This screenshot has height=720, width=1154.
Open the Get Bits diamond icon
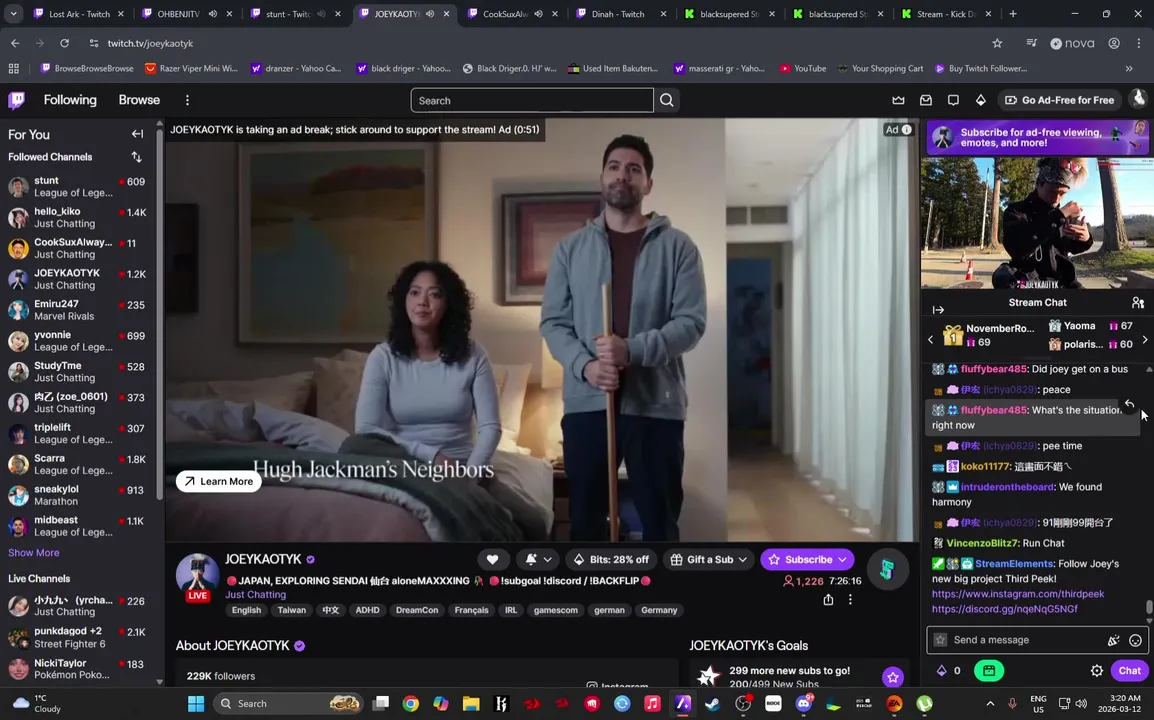980,100
